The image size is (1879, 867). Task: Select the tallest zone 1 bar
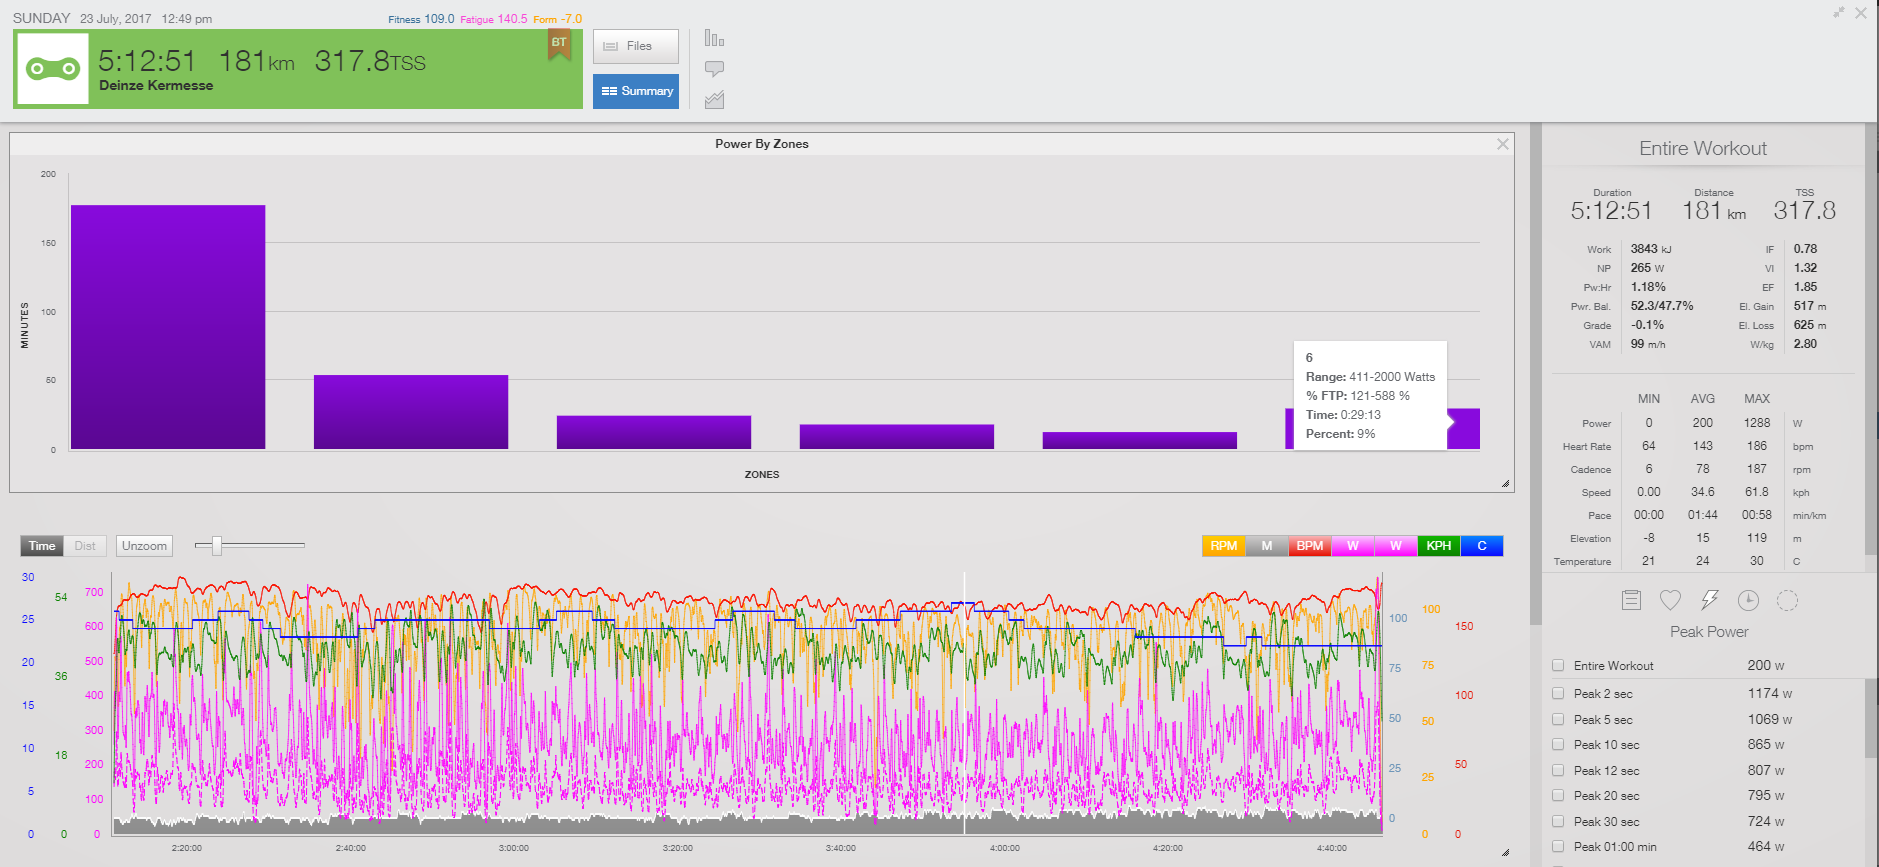(x=168, y=327)
